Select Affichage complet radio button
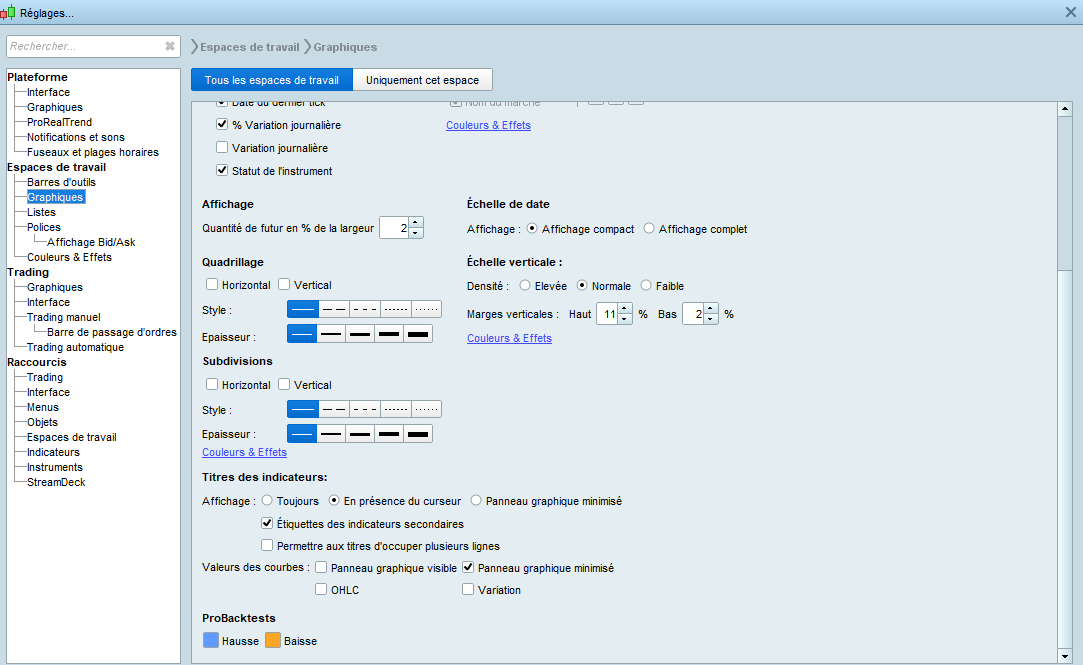Screen dimensions: 1083x665 [x=649, y=228]
